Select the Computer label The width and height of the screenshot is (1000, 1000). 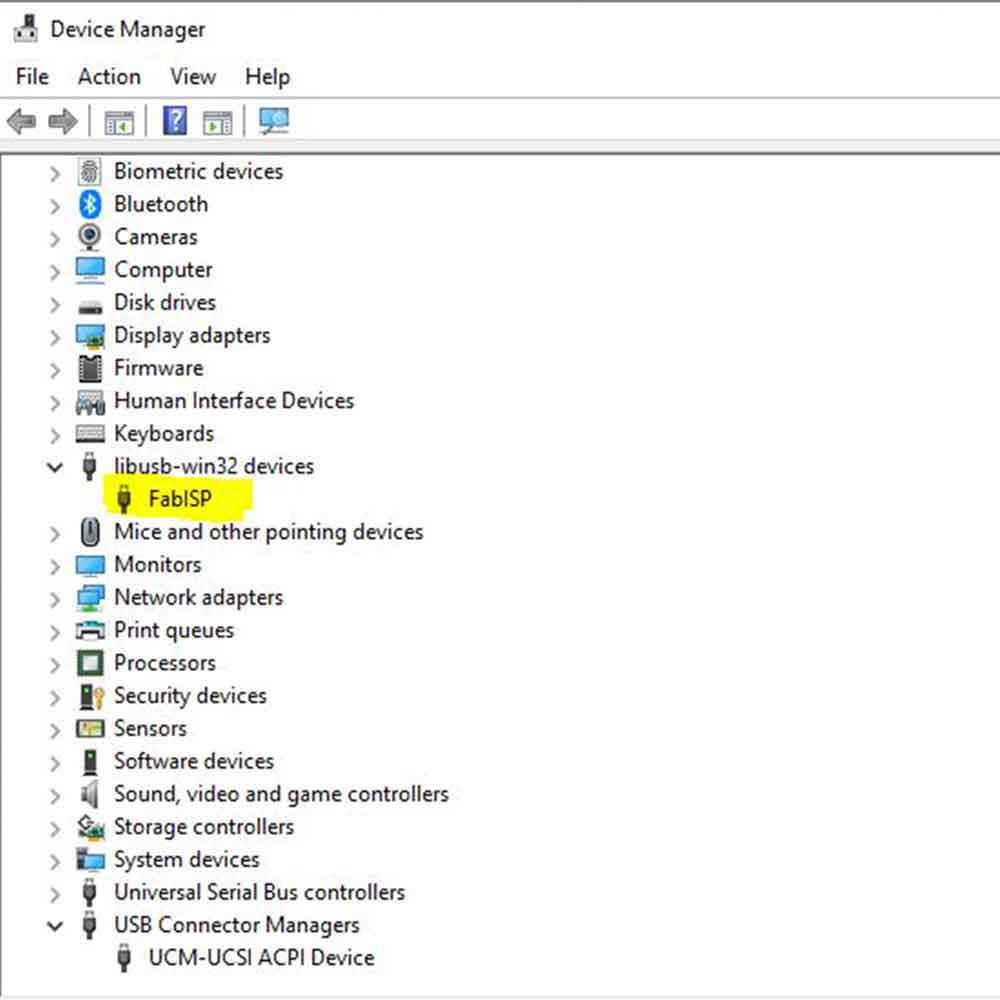point(163,270)
